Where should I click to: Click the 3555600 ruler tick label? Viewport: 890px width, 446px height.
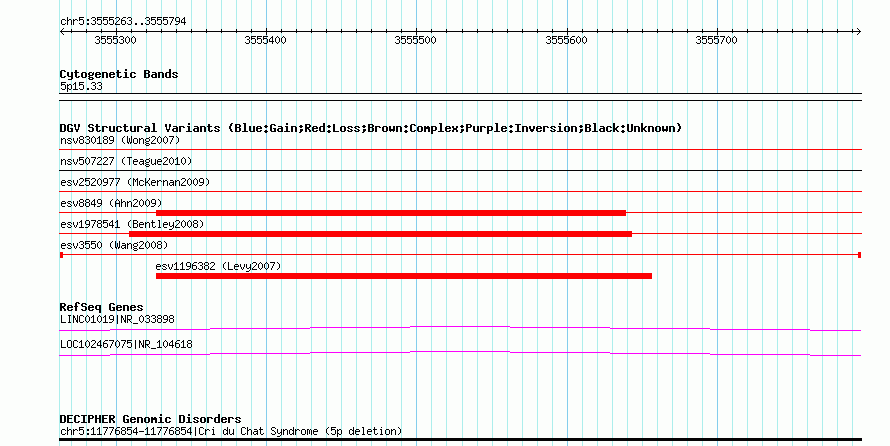point(566,40)
